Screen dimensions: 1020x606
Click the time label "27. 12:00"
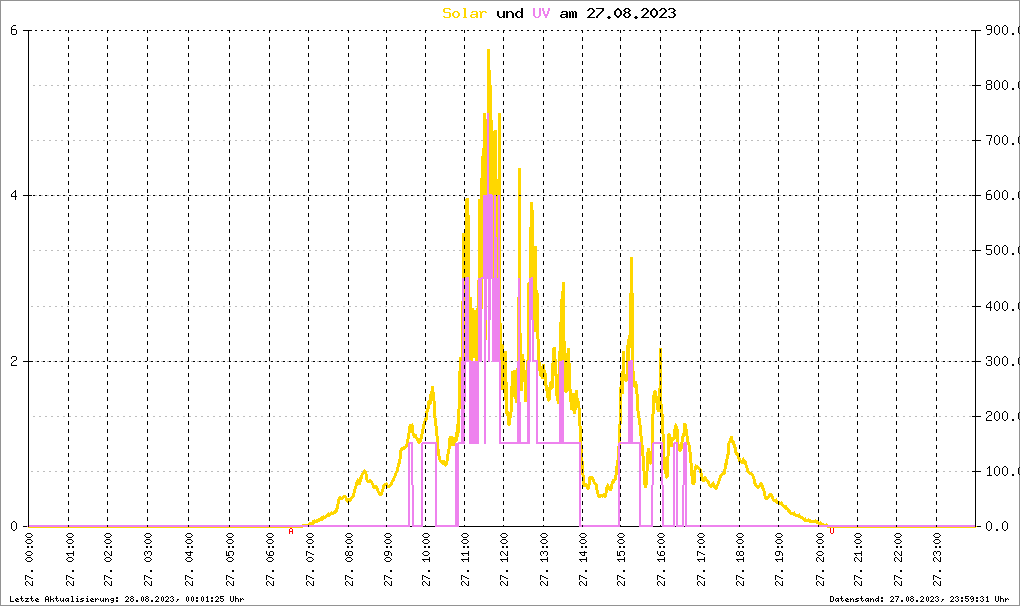503,560
